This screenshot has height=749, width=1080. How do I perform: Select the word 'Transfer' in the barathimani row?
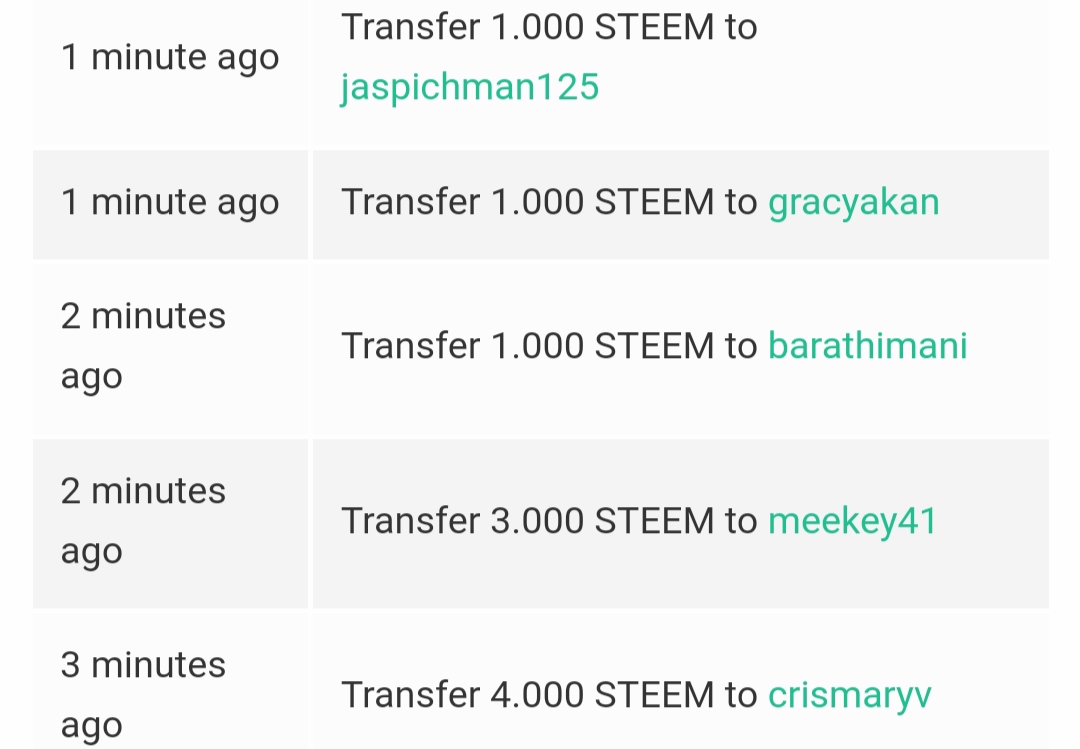(x=410, y=346)
